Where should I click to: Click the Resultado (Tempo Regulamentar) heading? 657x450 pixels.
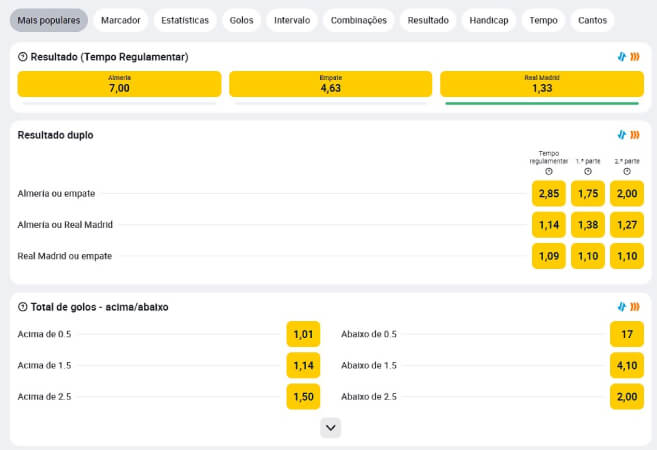[109, 57]
